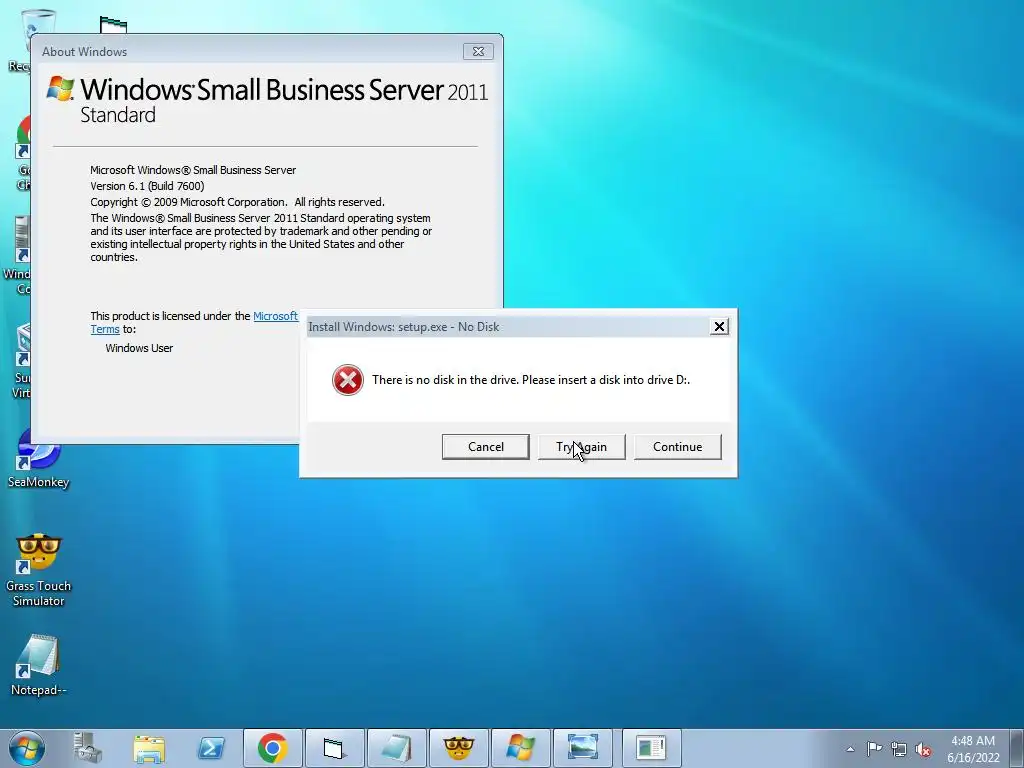
Task: Click the Install Windows: setup.exe title text
Action: point(404,327)
